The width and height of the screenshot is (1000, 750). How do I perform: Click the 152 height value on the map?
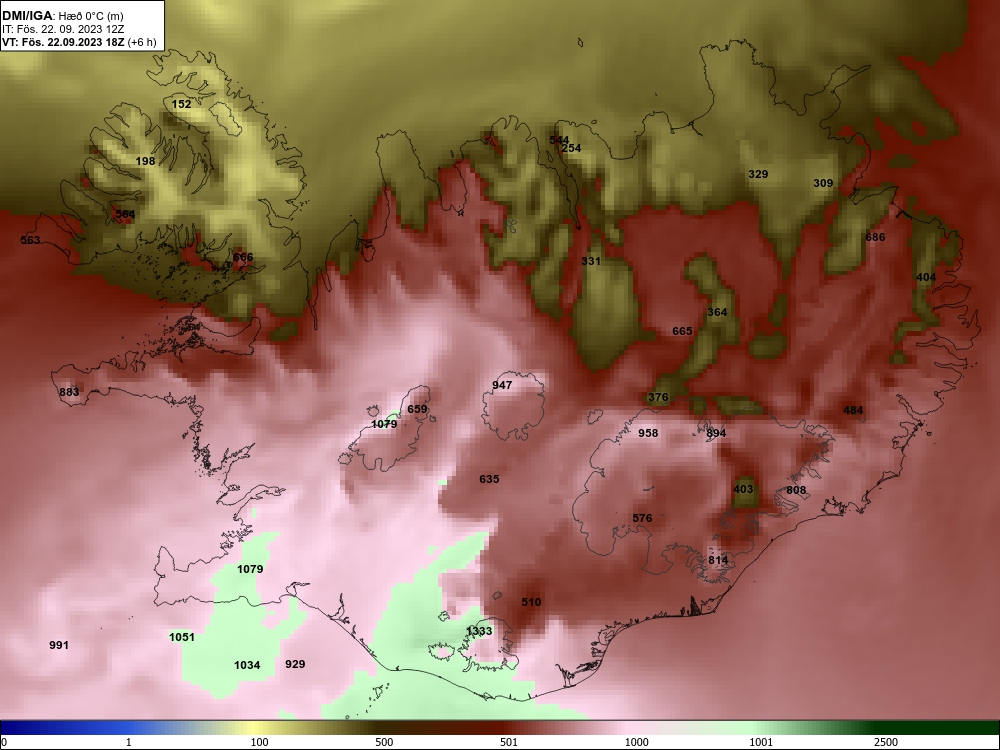(182, 104)
